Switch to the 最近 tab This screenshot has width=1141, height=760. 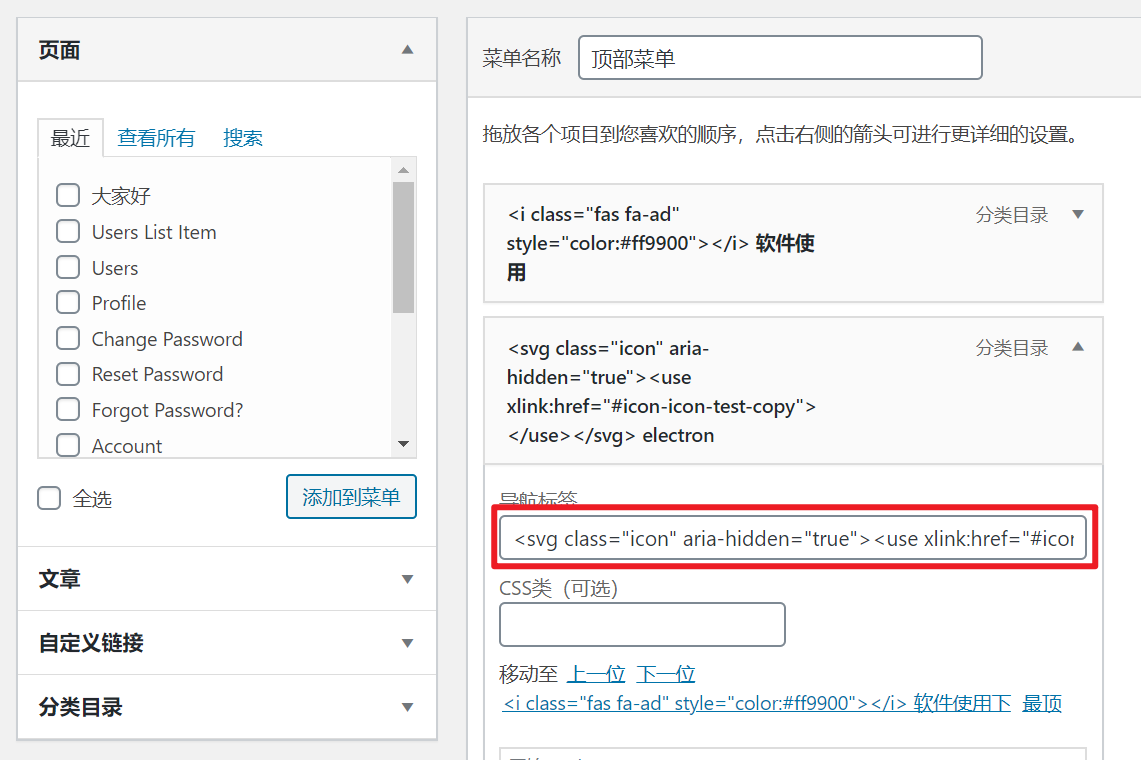pyautogui.click(x=71, y=138)
